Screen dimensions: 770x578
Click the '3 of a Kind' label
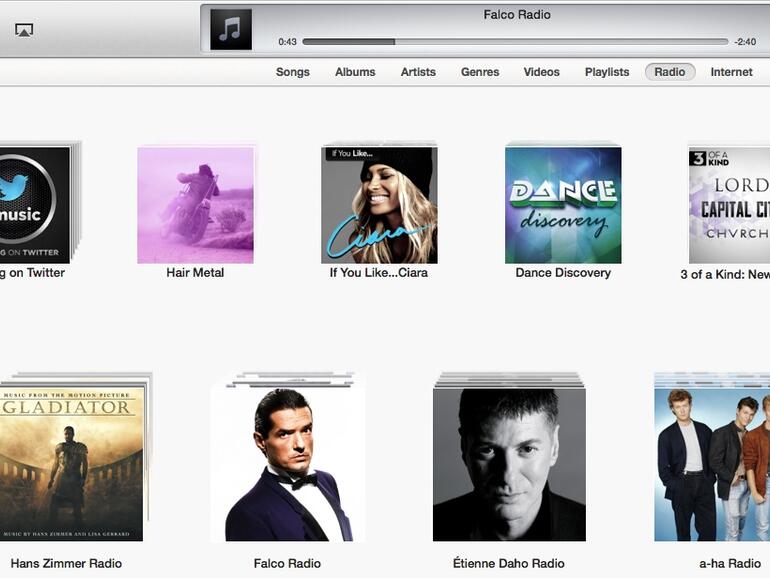725,274
